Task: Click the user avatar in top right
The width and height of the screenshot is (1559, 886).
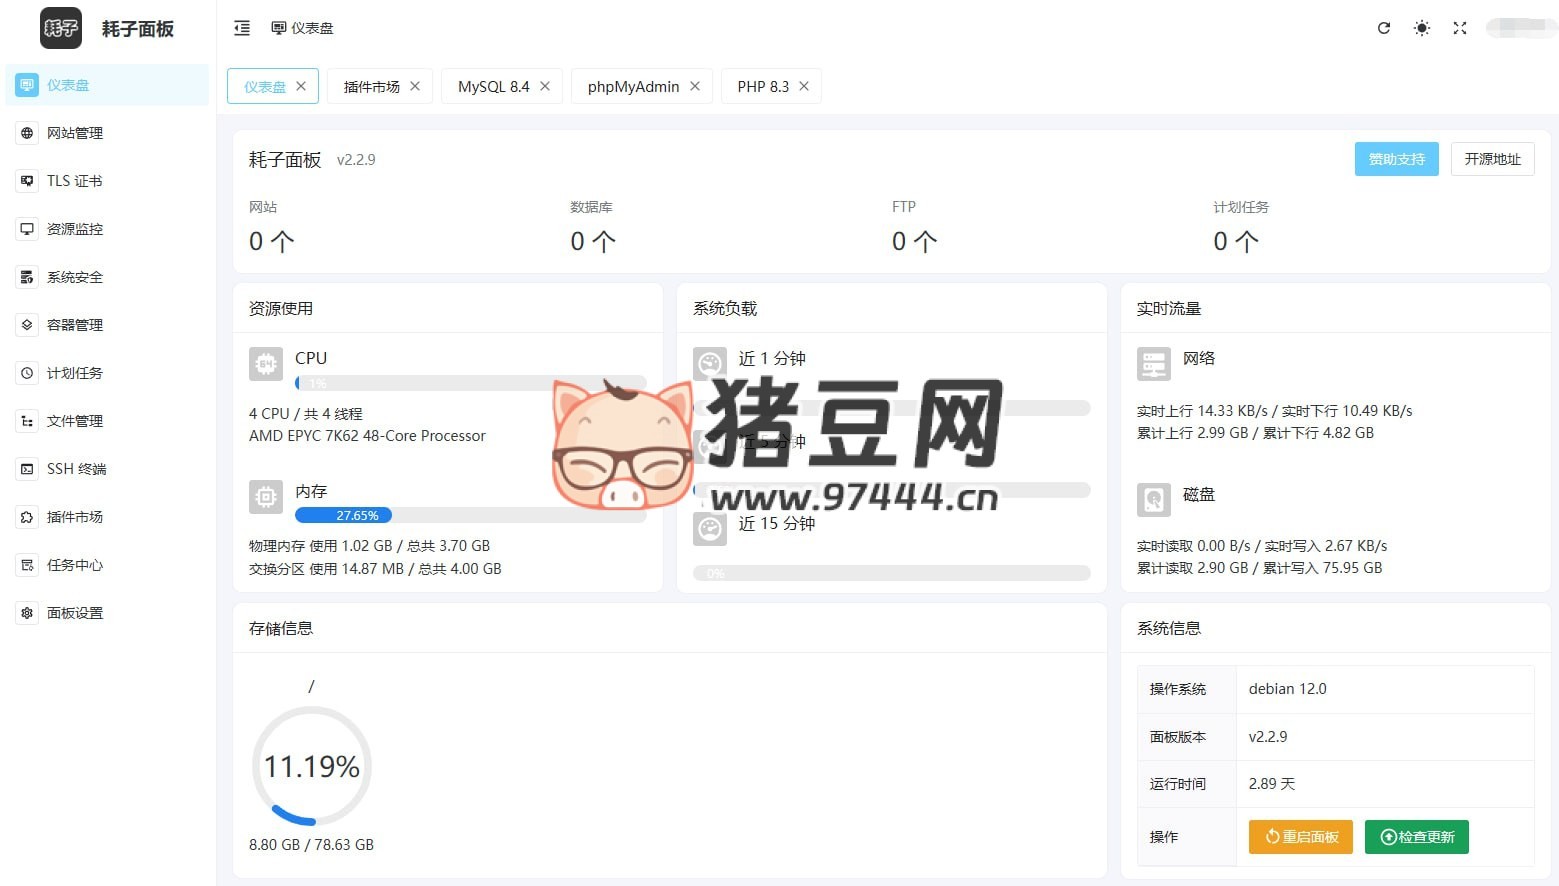Action: pyautogui.click(x=1521, y=28)
